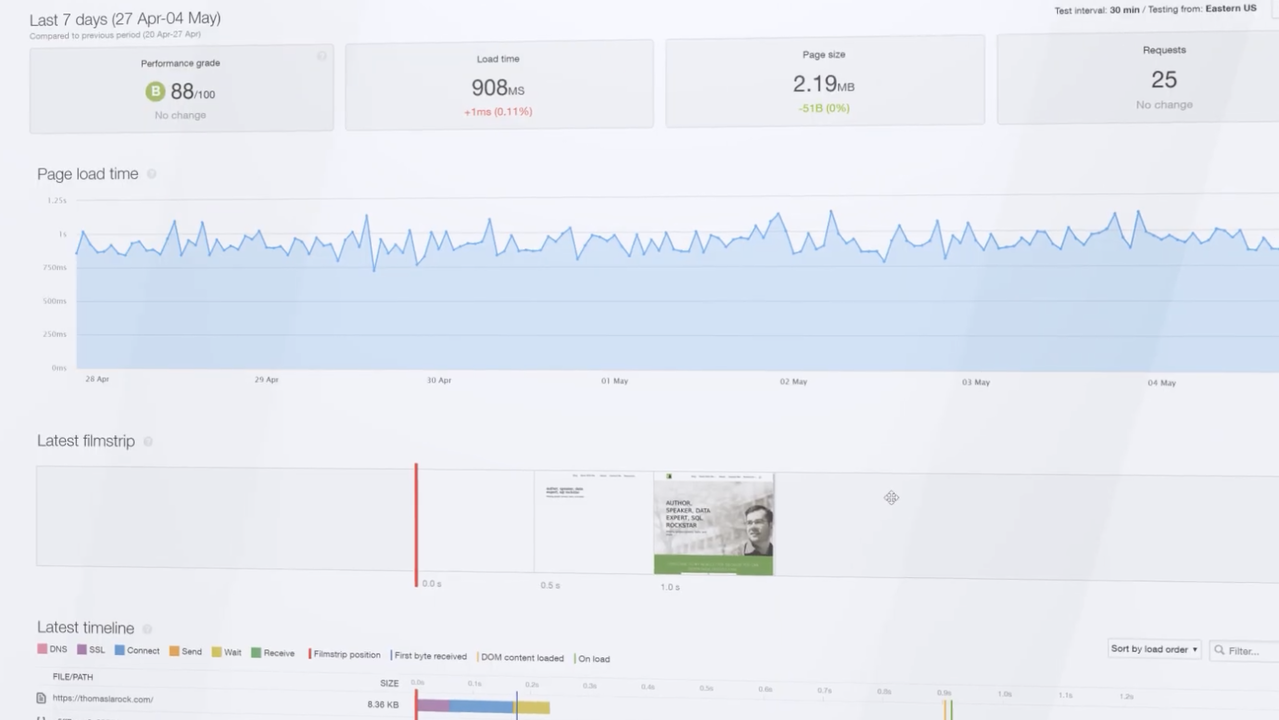Select the Load time summary card
This screenshot has height=720, width=1279.
tap(498, 84)
